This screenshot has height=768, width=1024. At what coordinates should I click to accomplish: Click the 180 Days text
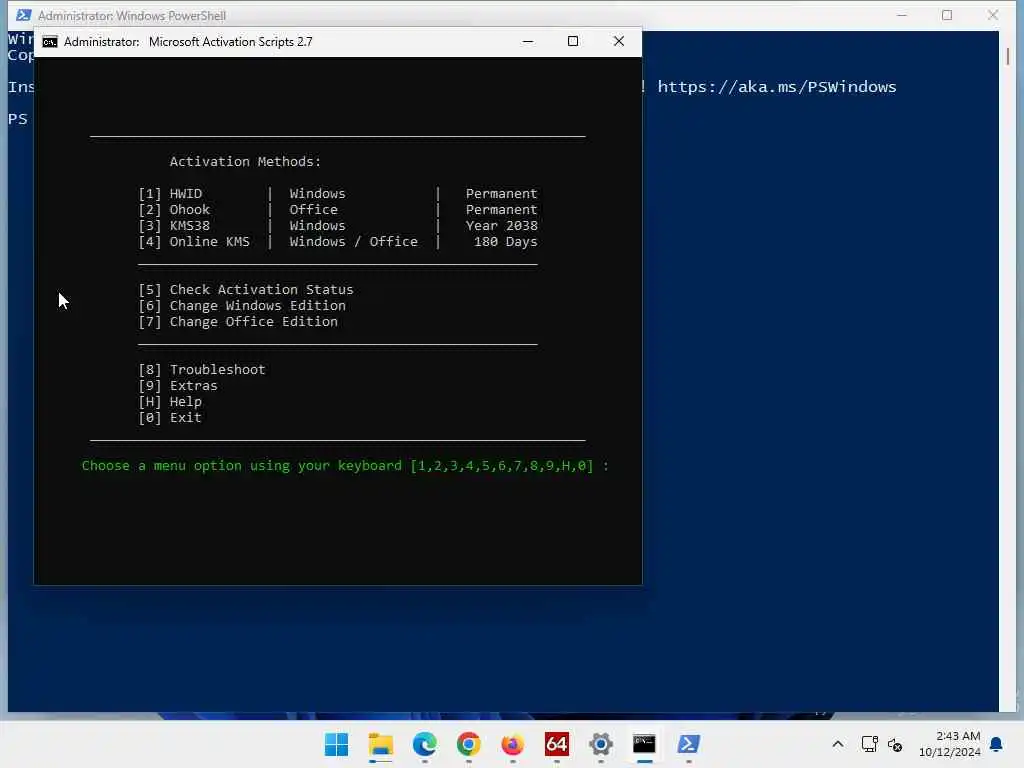click(x=505, y=242)
